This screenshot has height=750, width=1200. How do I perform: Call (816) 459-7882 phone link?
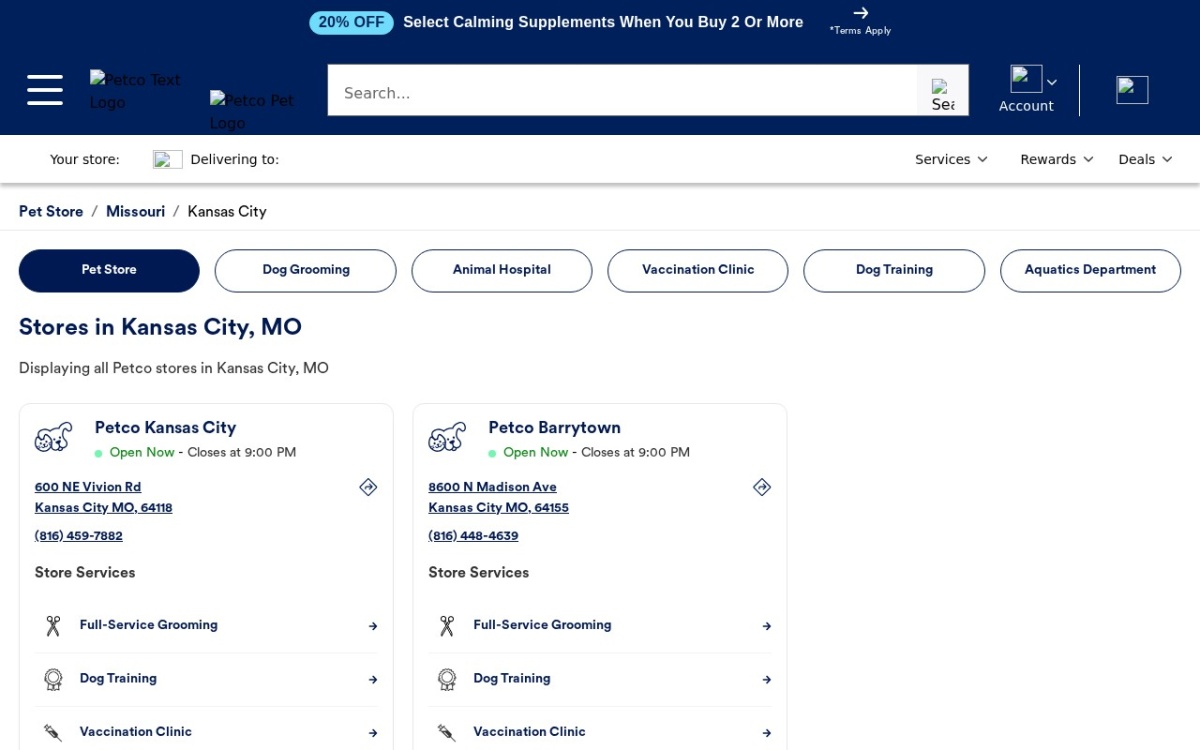79,536
